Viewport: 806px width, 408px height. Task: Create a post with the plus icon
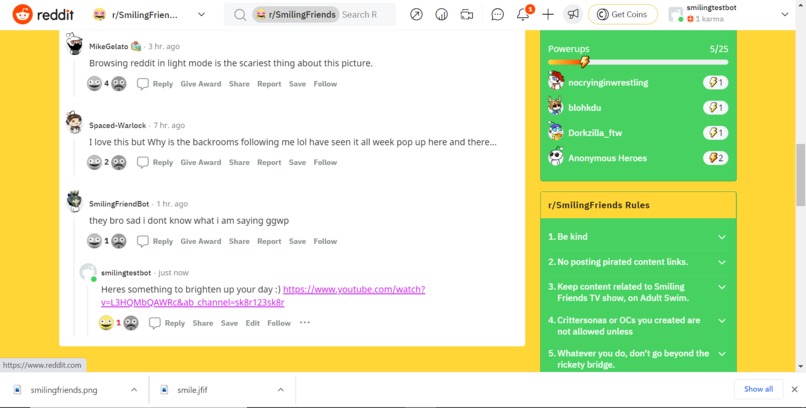click(x=548, y=14)
